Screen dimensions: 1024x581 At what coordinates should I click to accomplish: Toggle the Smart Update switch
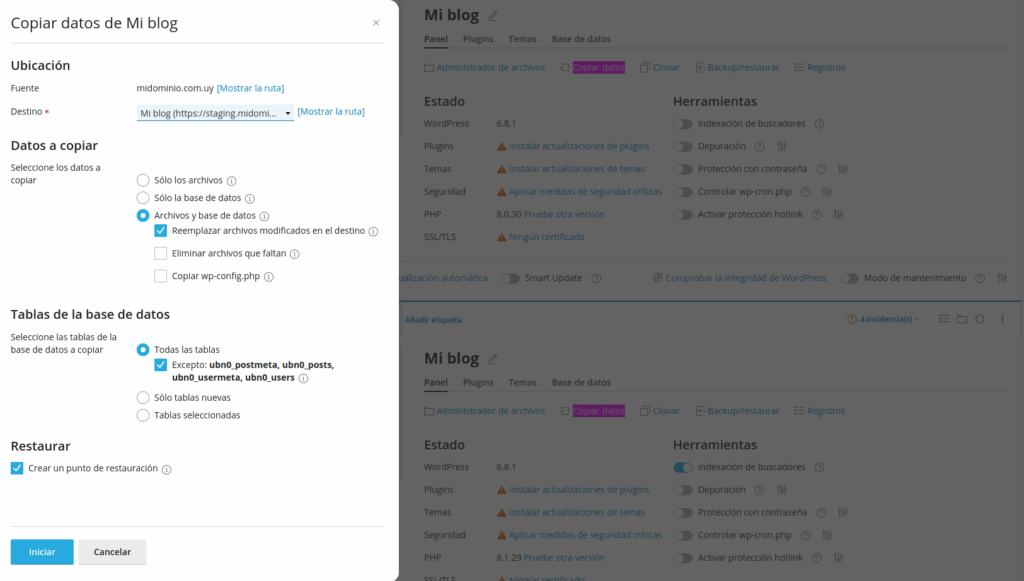coord(510,278)
